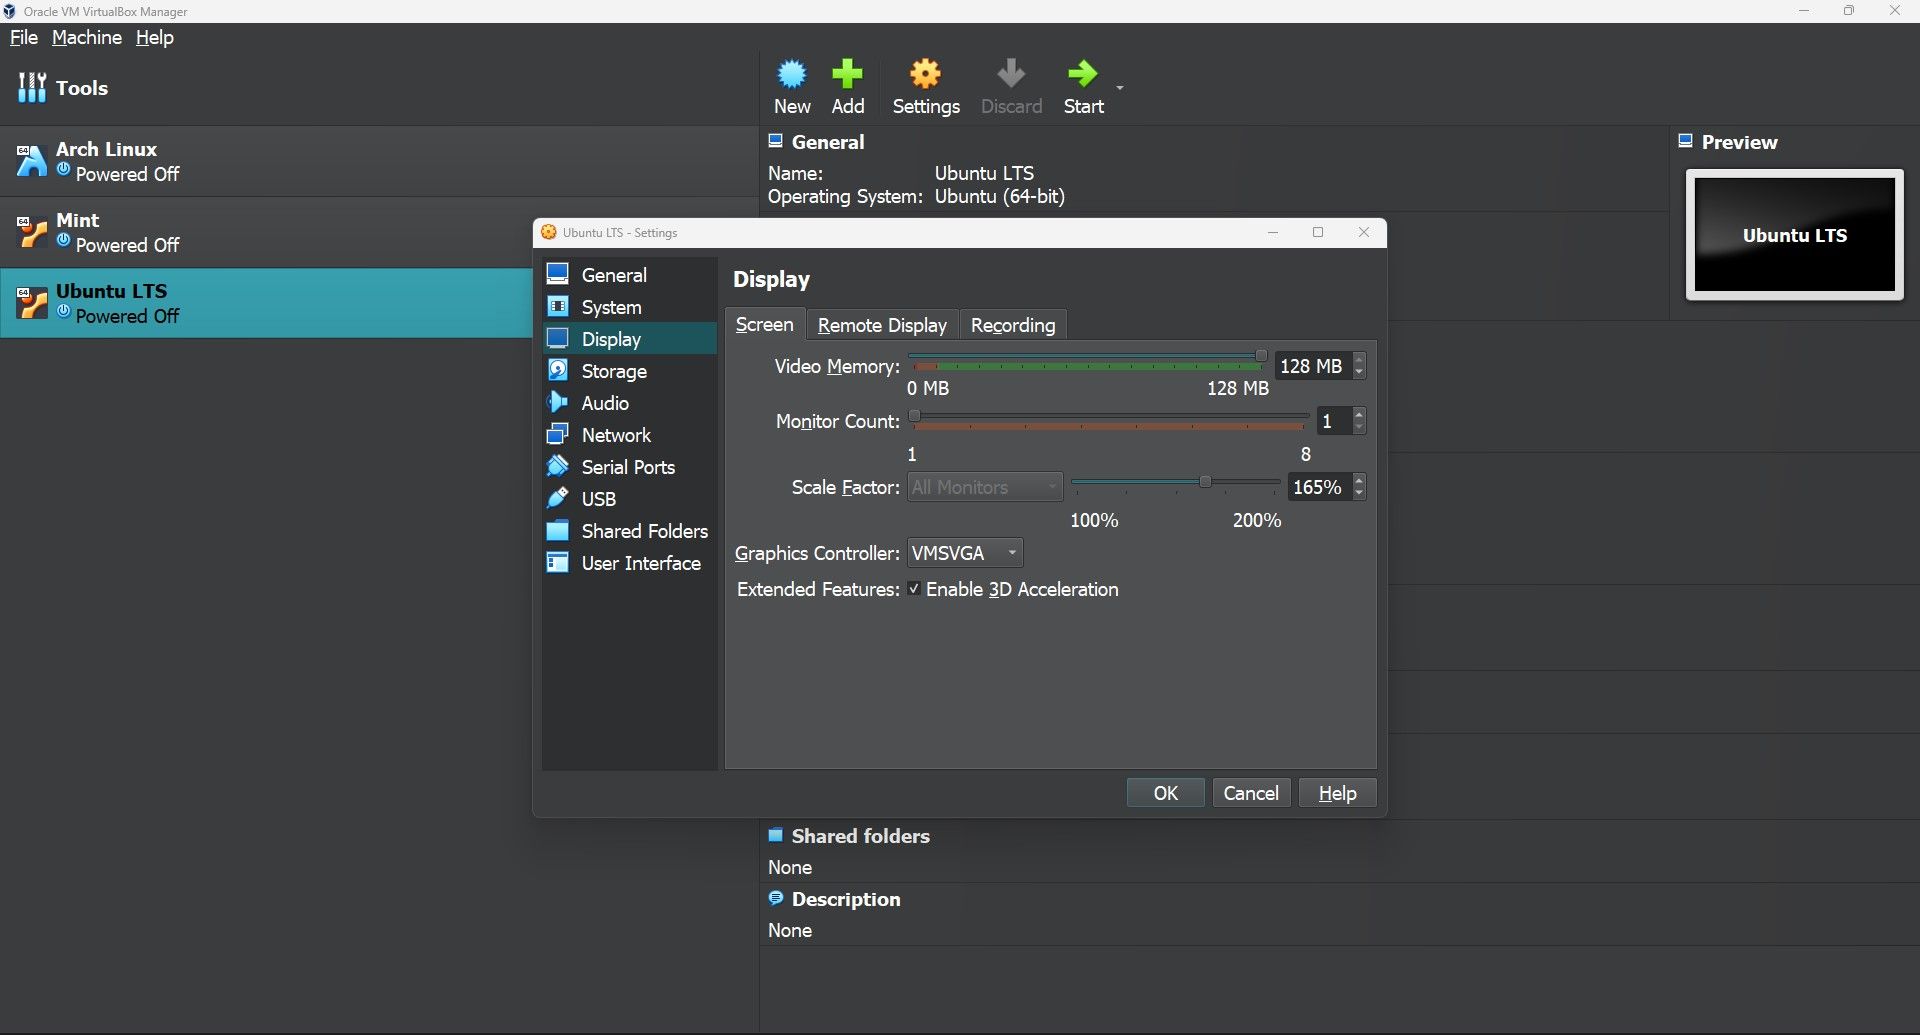This screenshot has height=1035, width=1920.
Task: Switch to the Recording tab
Action: pyautogui.click(x=1012, y=325)
